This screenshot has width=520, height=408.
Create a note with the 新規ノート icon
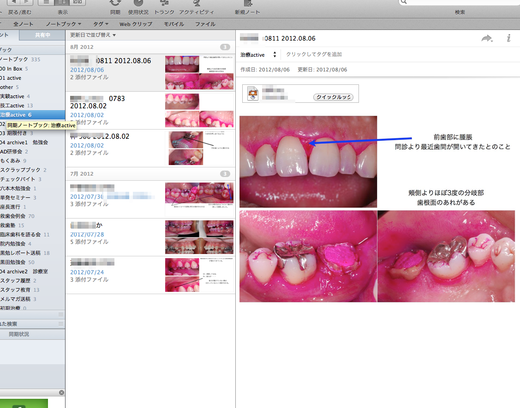point(248,3)
